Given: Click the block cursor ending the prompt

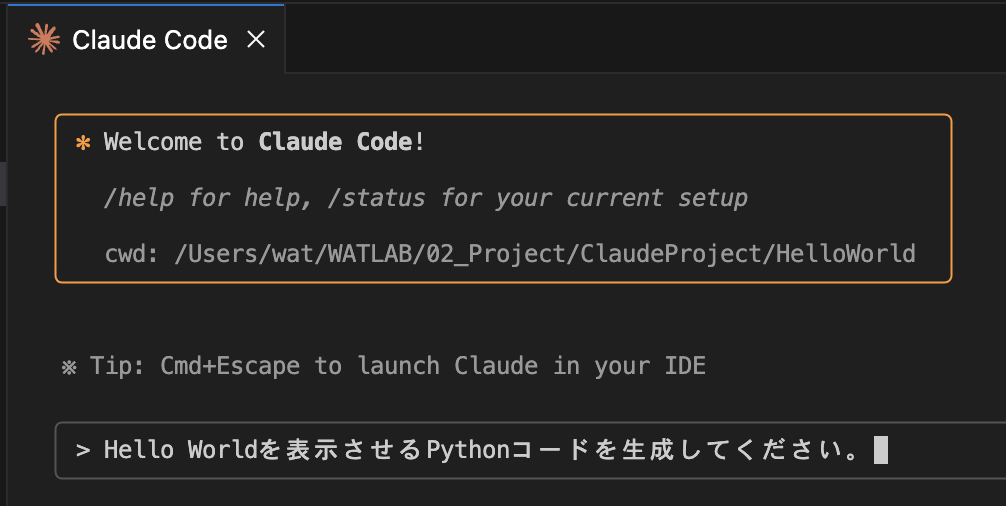Looking at the screenshot, I should (x=880, y=451).
